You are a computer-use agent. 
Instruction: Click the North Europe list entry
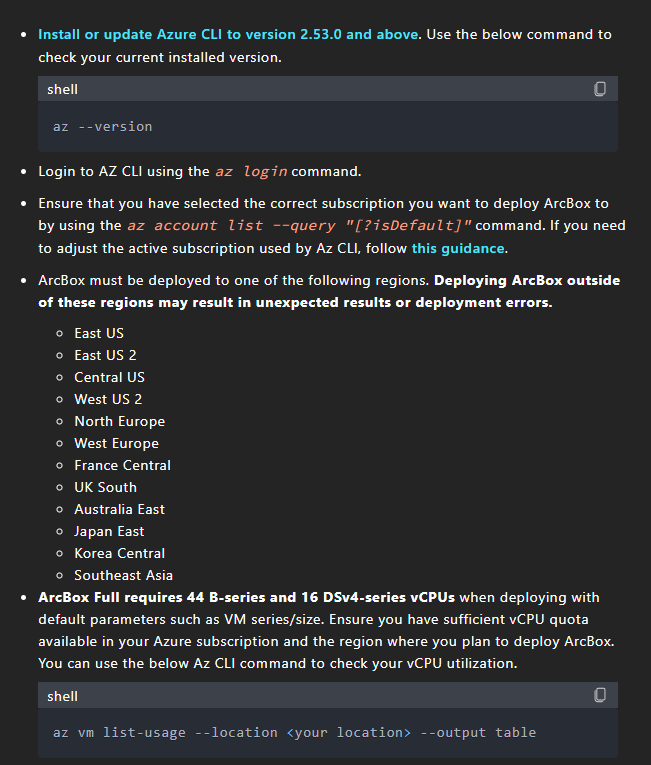119,421
